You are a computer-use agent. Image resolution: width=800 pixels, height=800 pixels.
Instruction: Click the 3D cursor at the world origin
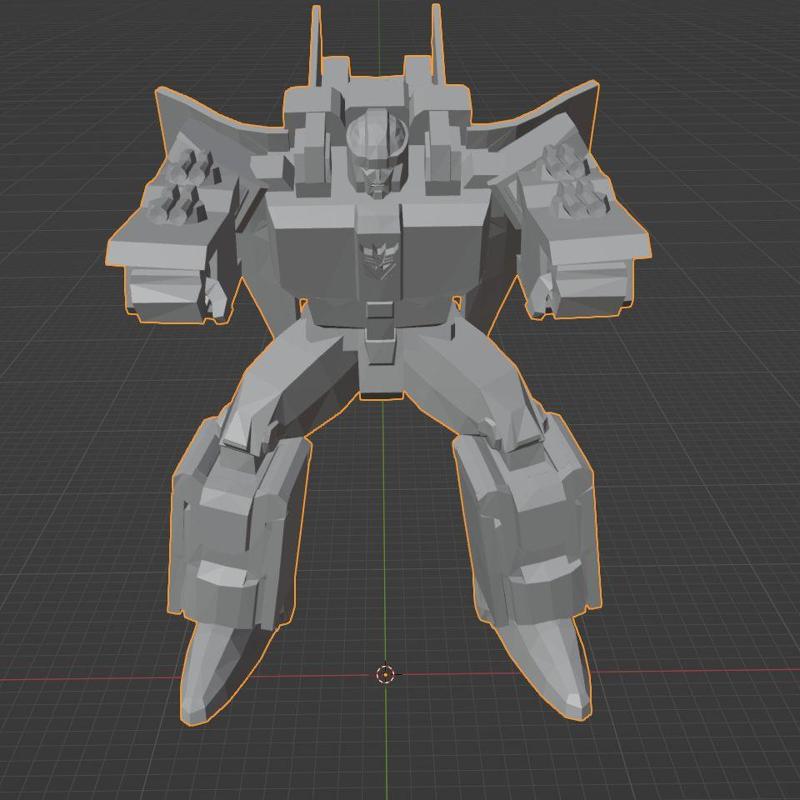coord(385,674)
